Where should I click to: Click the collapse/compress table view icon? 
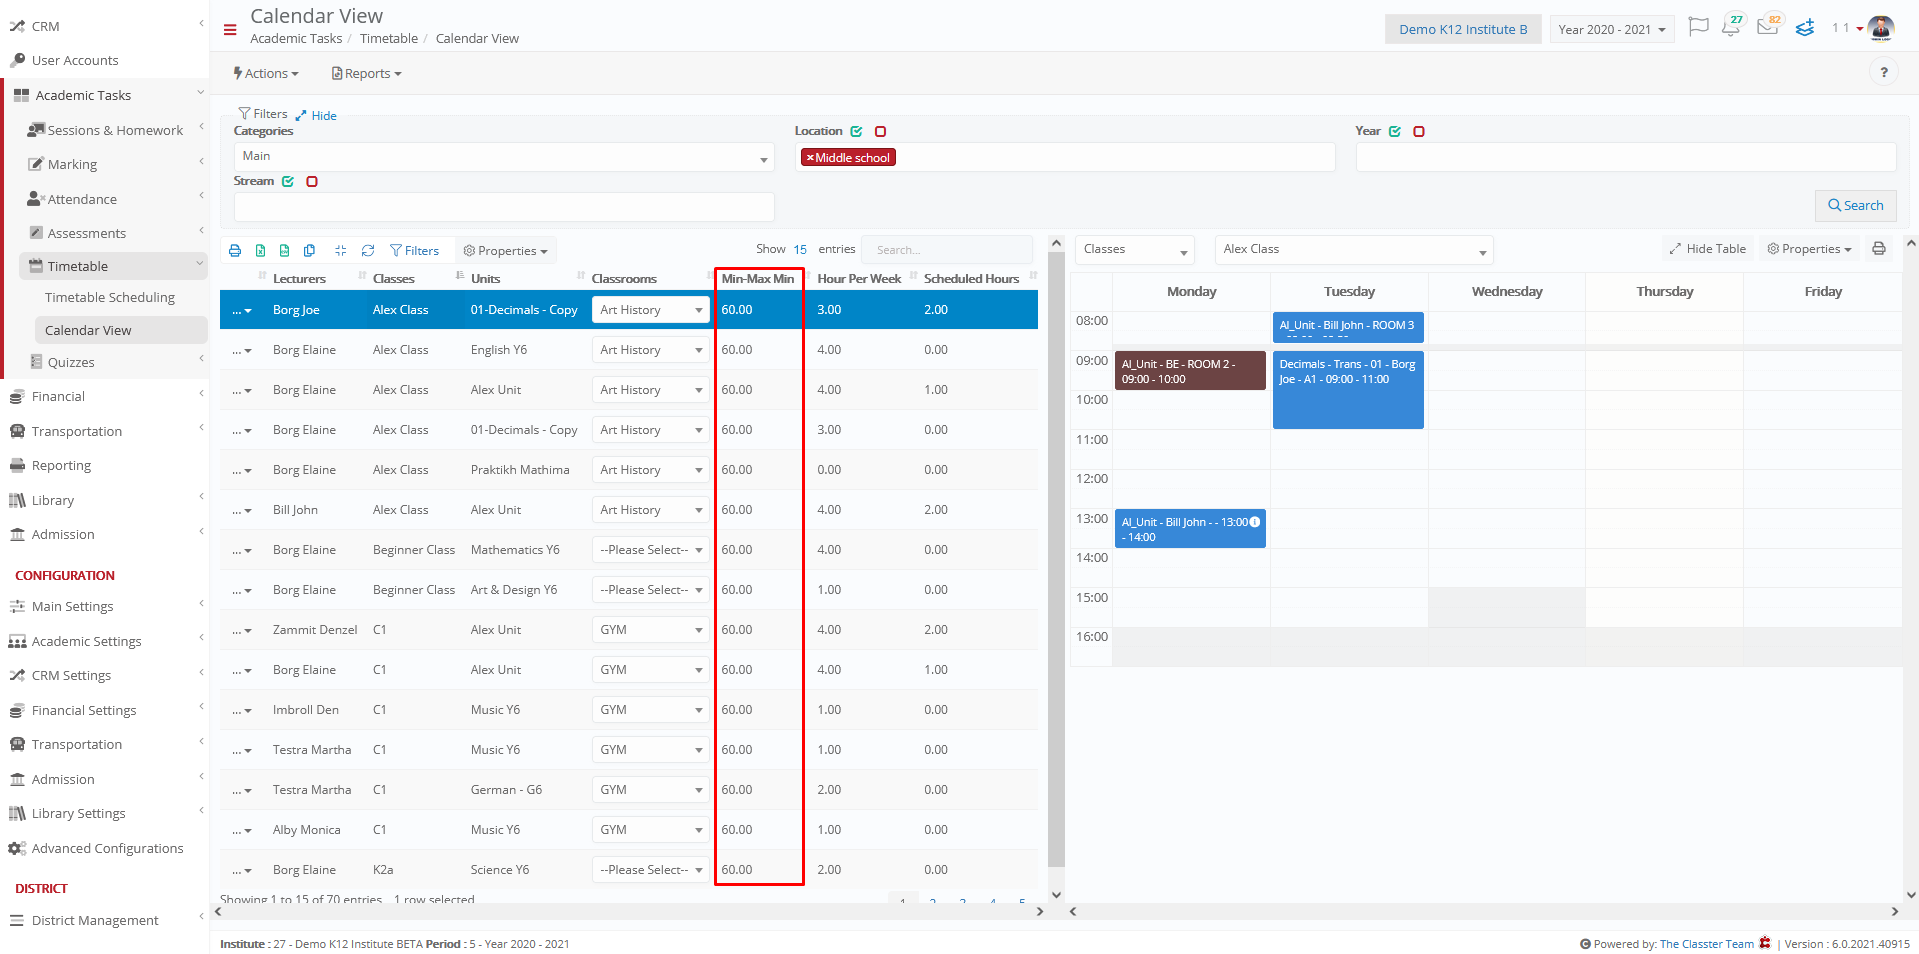(341, 251)
